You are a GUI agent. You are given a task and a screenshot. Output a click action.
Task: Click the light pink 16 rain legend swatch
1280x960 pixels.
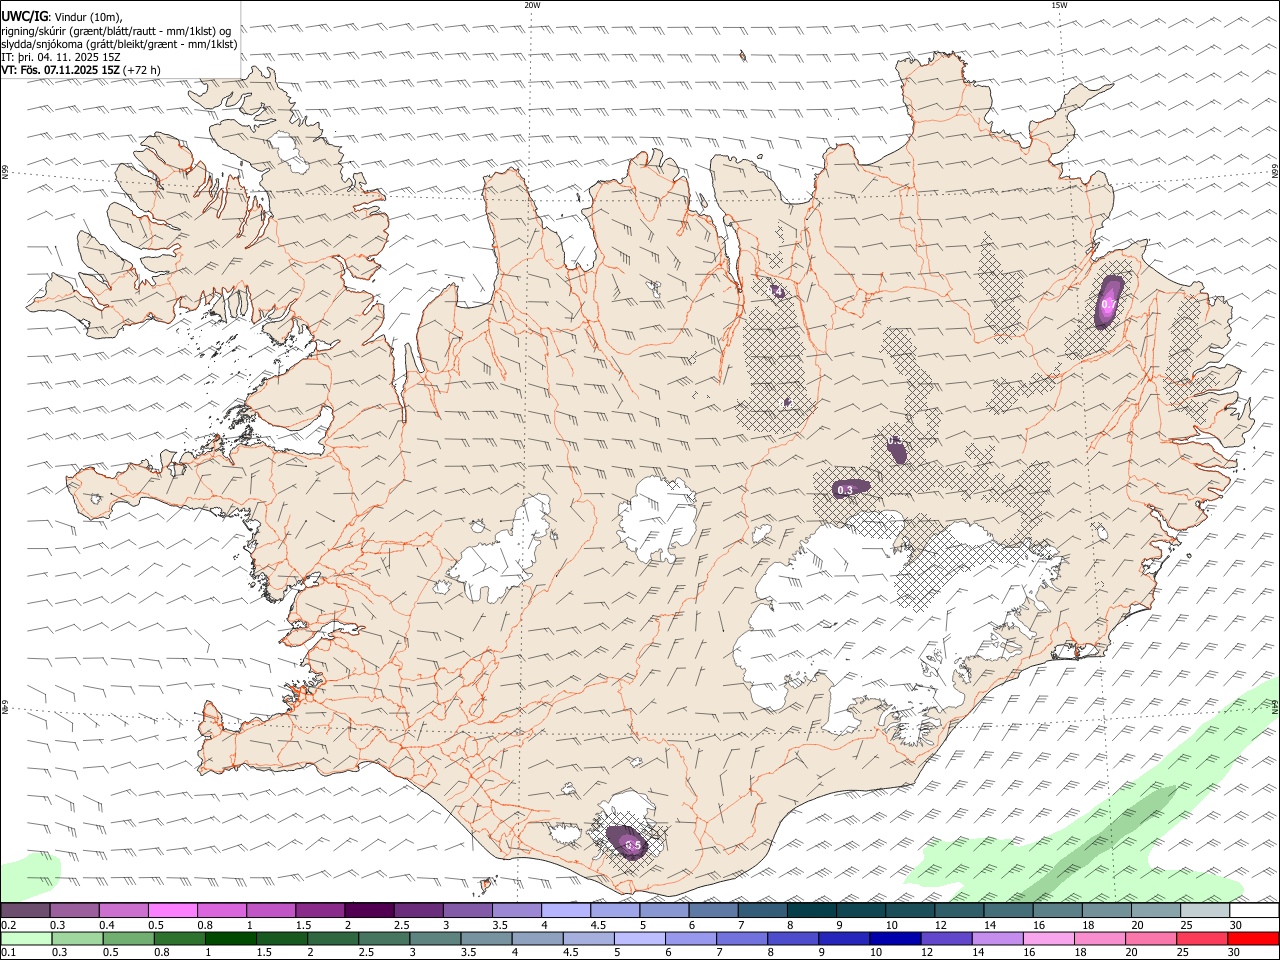point(1048,939)
